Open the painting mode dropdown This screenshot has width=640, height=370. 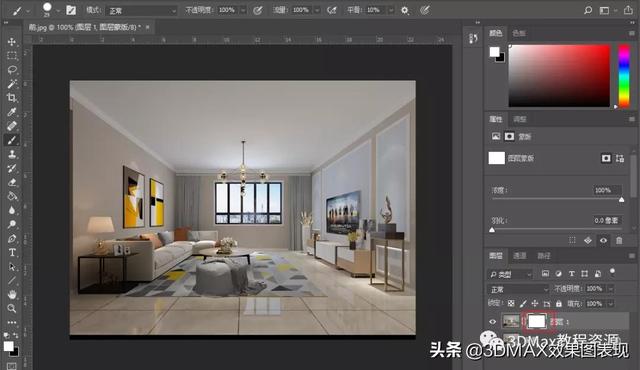141,11
